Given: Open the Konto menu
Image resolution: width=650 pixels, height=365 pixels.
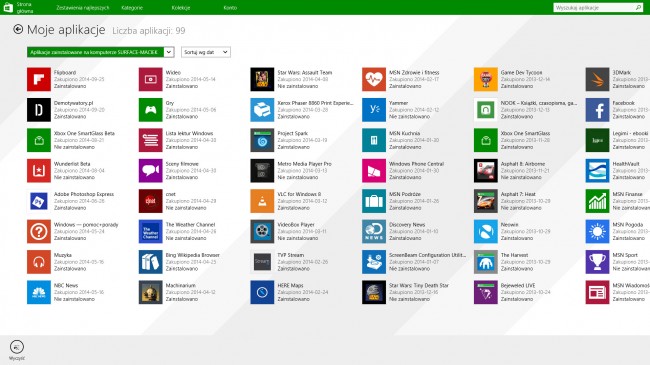Looking at the screenshot, I should click(x=230, y=8).
